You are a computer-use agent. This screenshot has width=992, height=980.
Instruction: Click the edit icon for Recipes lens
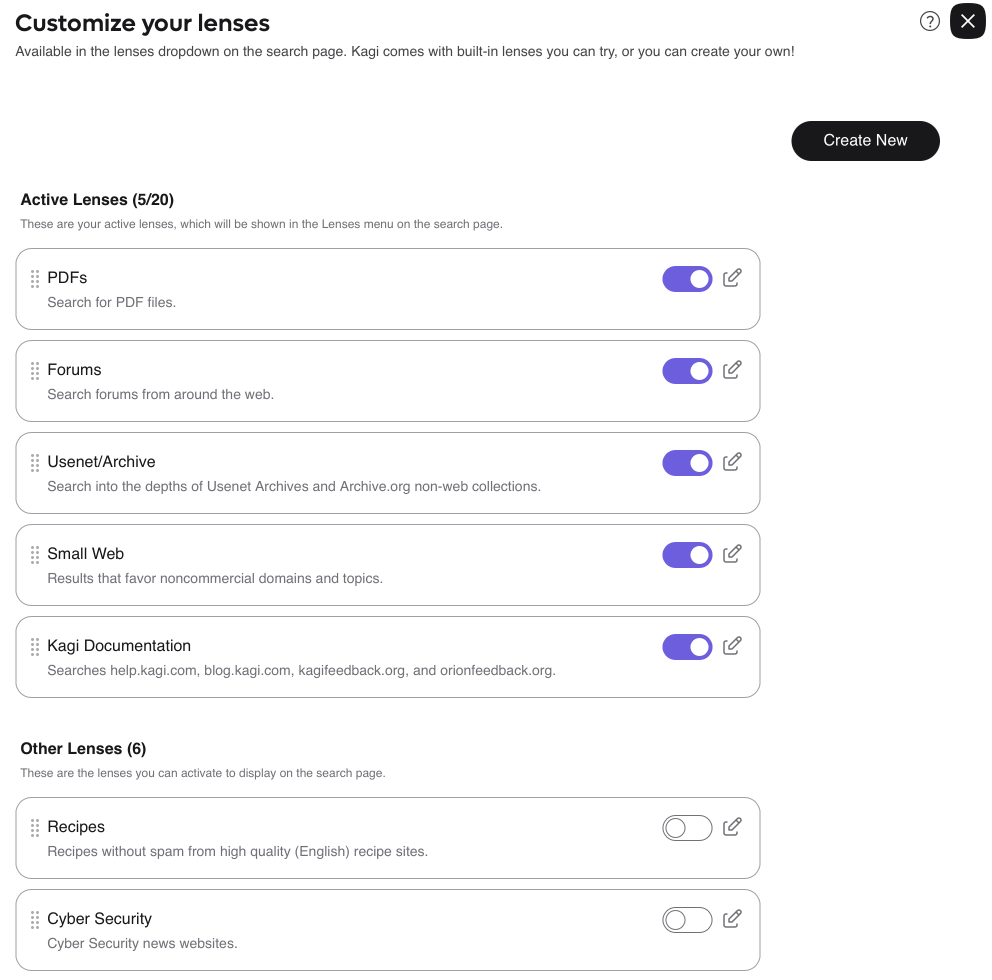tap(732, 827)
